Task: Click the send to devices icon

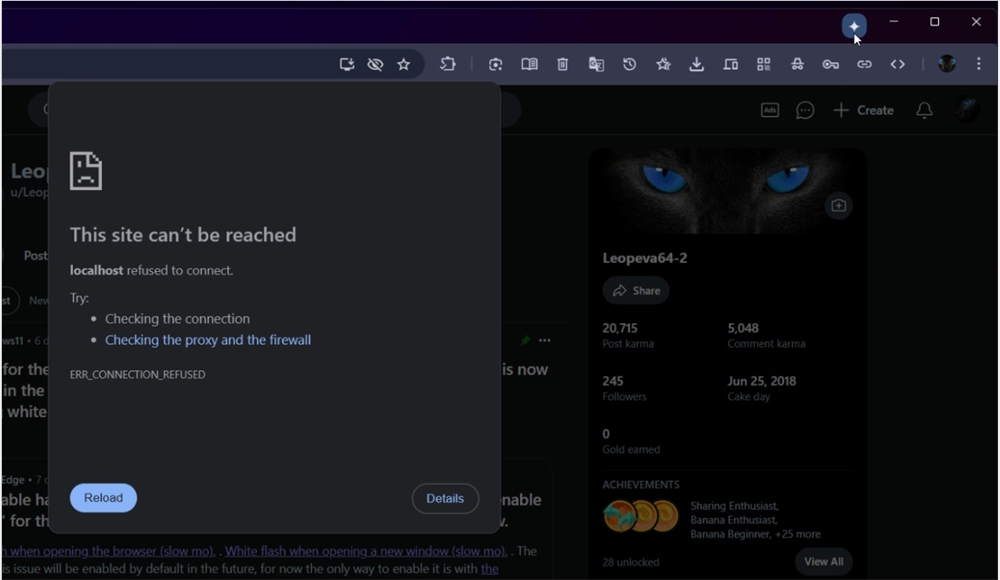Action: pyautogui.click(x=730, y=64)
